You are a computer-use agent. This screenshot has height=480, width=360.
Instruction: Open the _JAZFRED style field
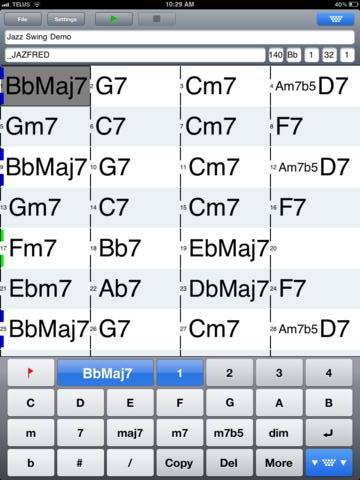coord(135,55)
